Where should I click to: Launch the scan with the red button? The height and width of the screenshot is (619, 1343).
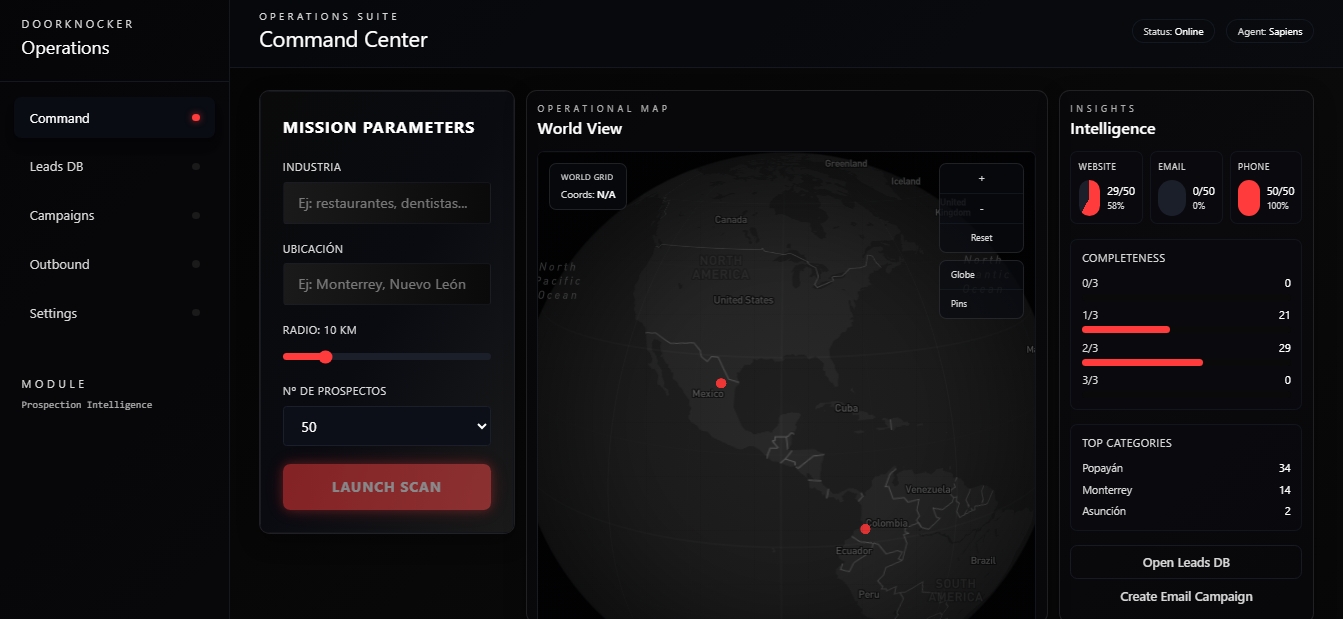pos(387,487)
